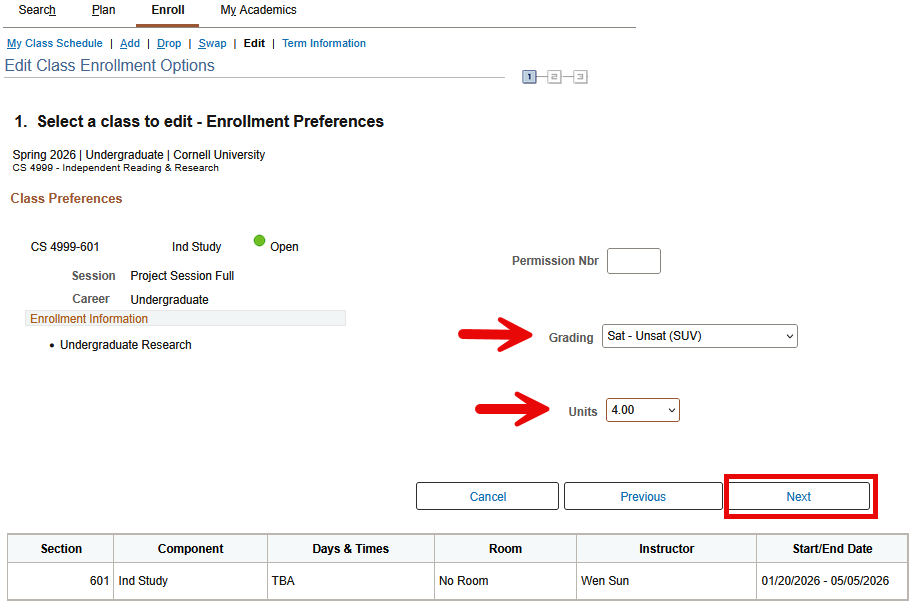
Task: Open the My Academics tab
Action: coord(258,10)
